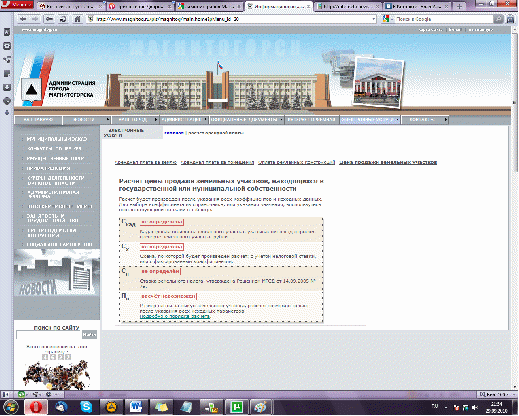Screen dimensions: 519x416
Task: Switch to the tab with the blue favicon
Action: click(x=417, y=6)
